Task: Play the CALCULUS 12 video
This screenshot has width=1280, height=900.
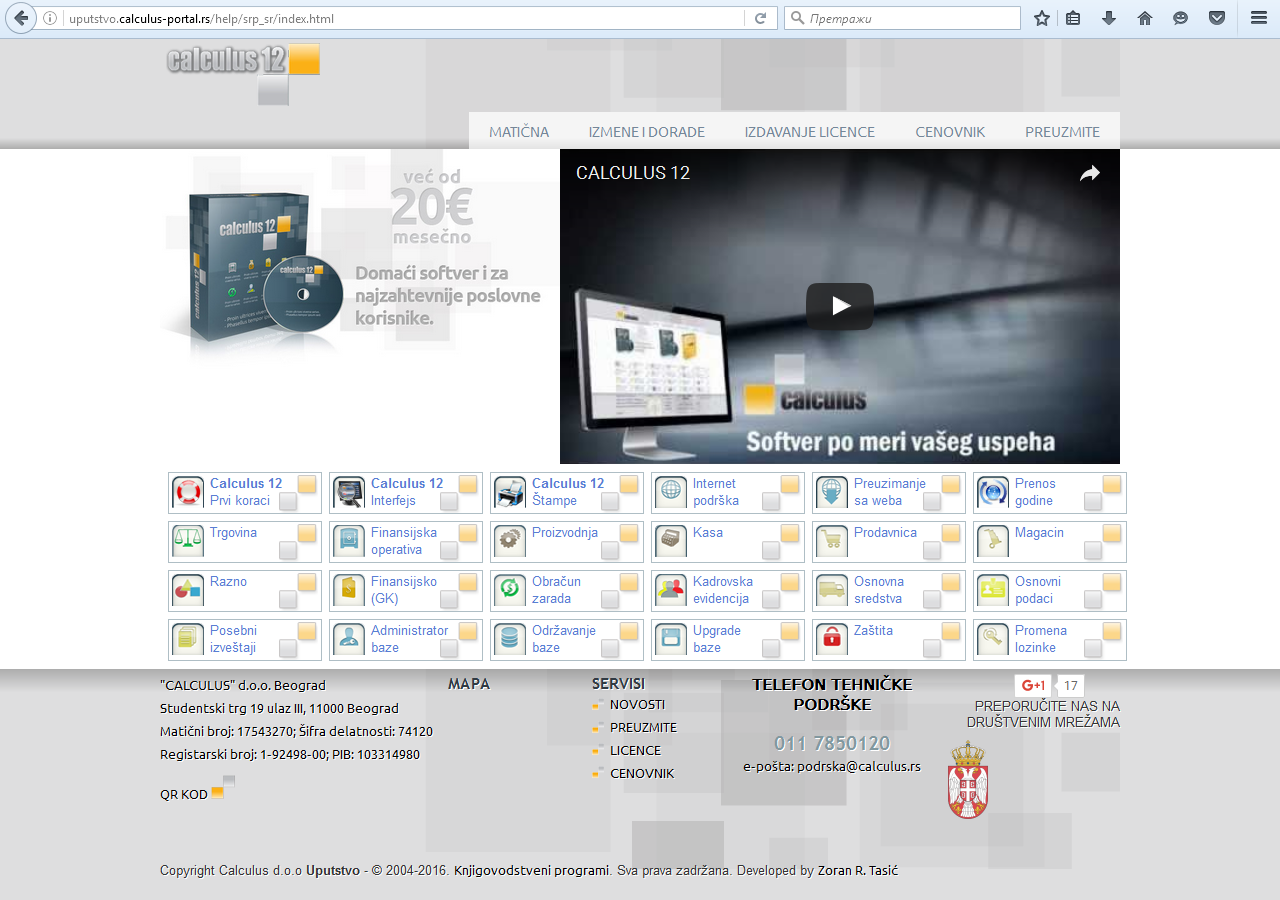Action: coord(839,306)
